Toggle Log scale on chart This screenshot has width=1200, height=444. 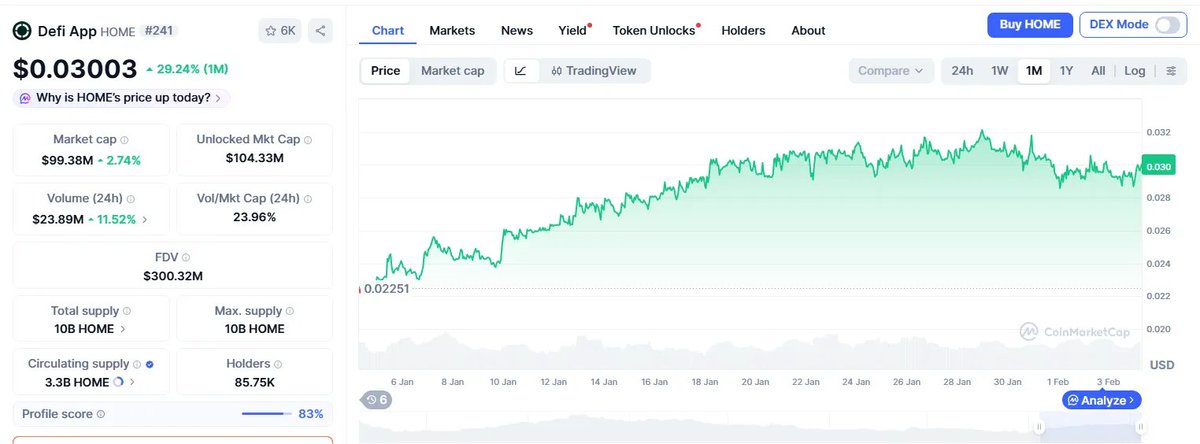(1135, 71)
